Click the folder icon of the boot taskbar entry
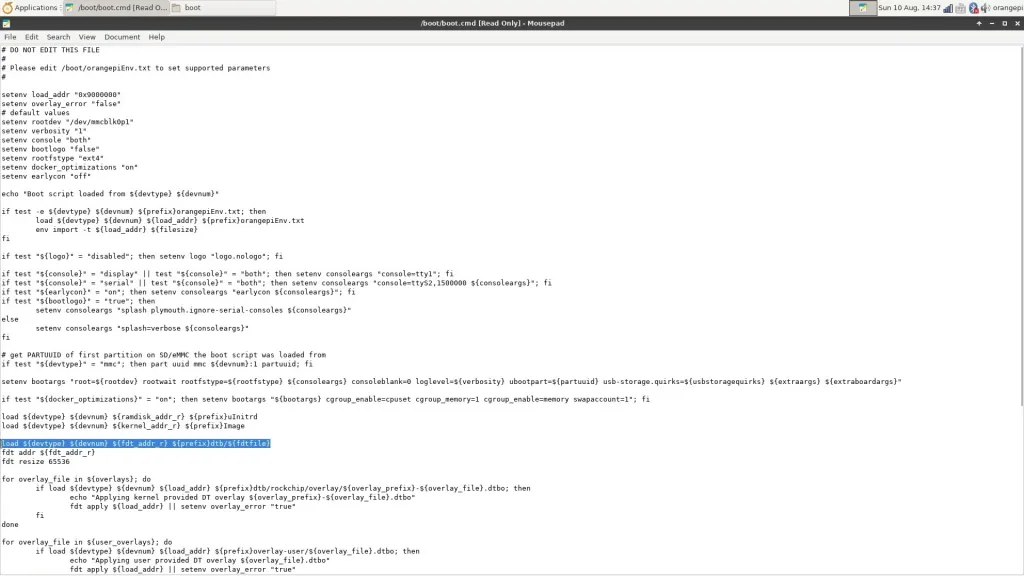Image resolution: width=1024 pixels, height=576 pixels. click(x=177, y=8)
